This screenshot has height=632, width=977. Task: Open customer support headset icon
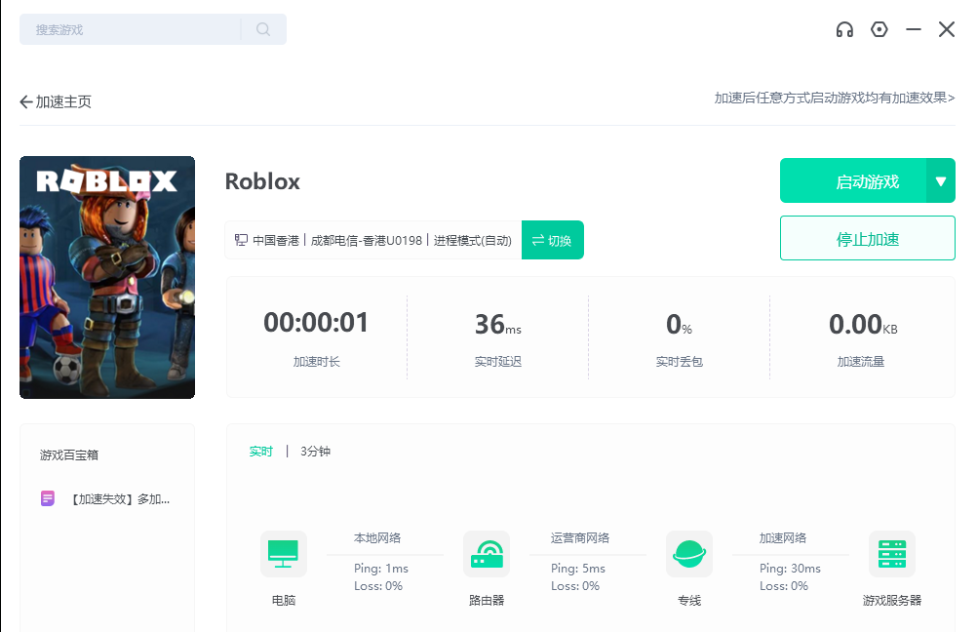tap(844, 29)
